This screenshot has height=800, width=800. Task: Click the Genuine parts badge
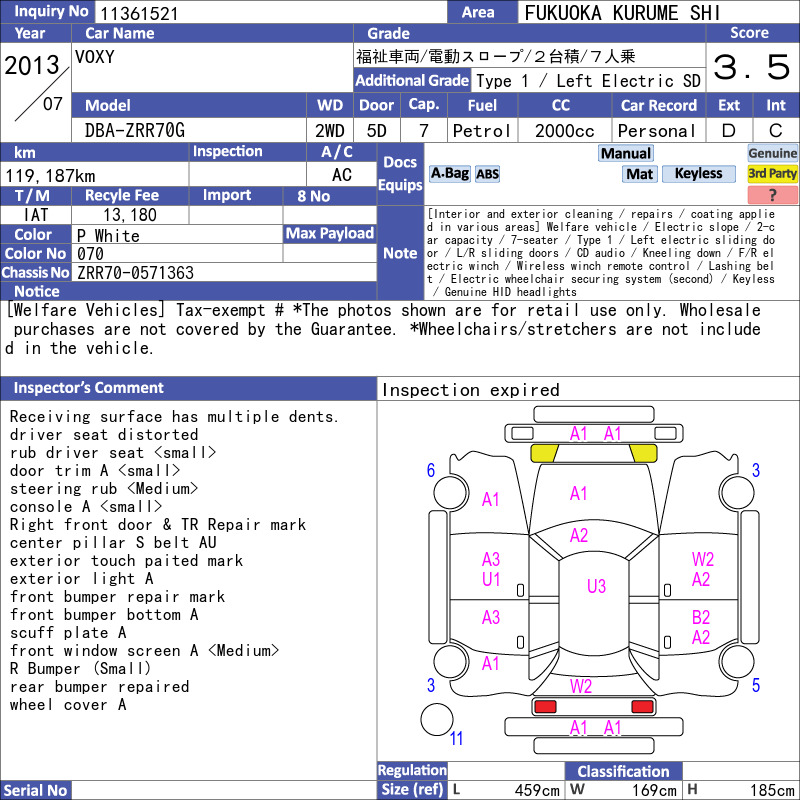tap(772, 153)
